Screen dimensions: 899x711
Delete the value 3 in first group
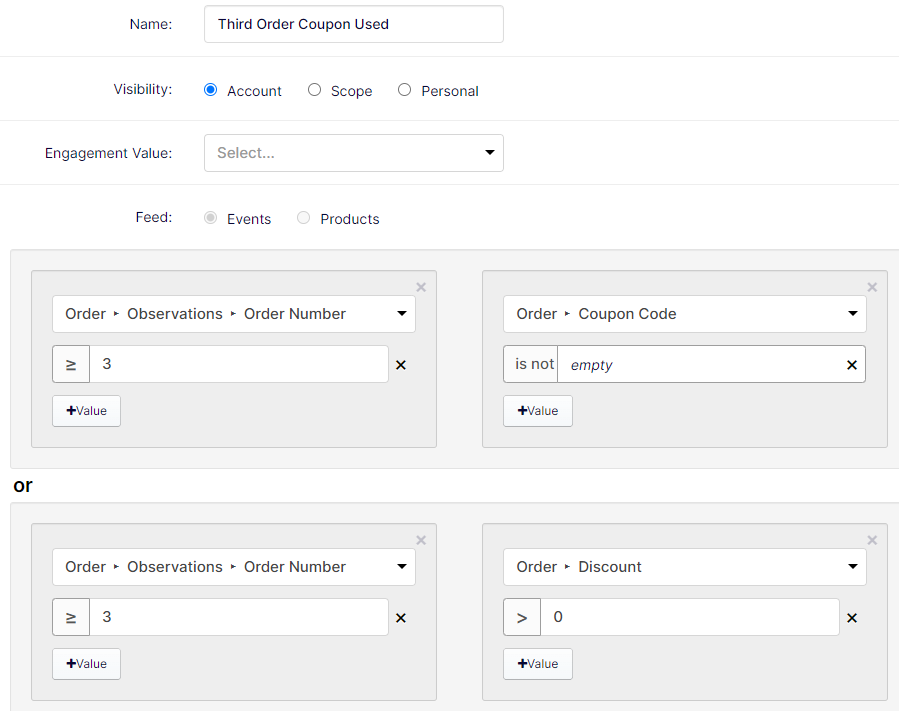coord(401,365)
